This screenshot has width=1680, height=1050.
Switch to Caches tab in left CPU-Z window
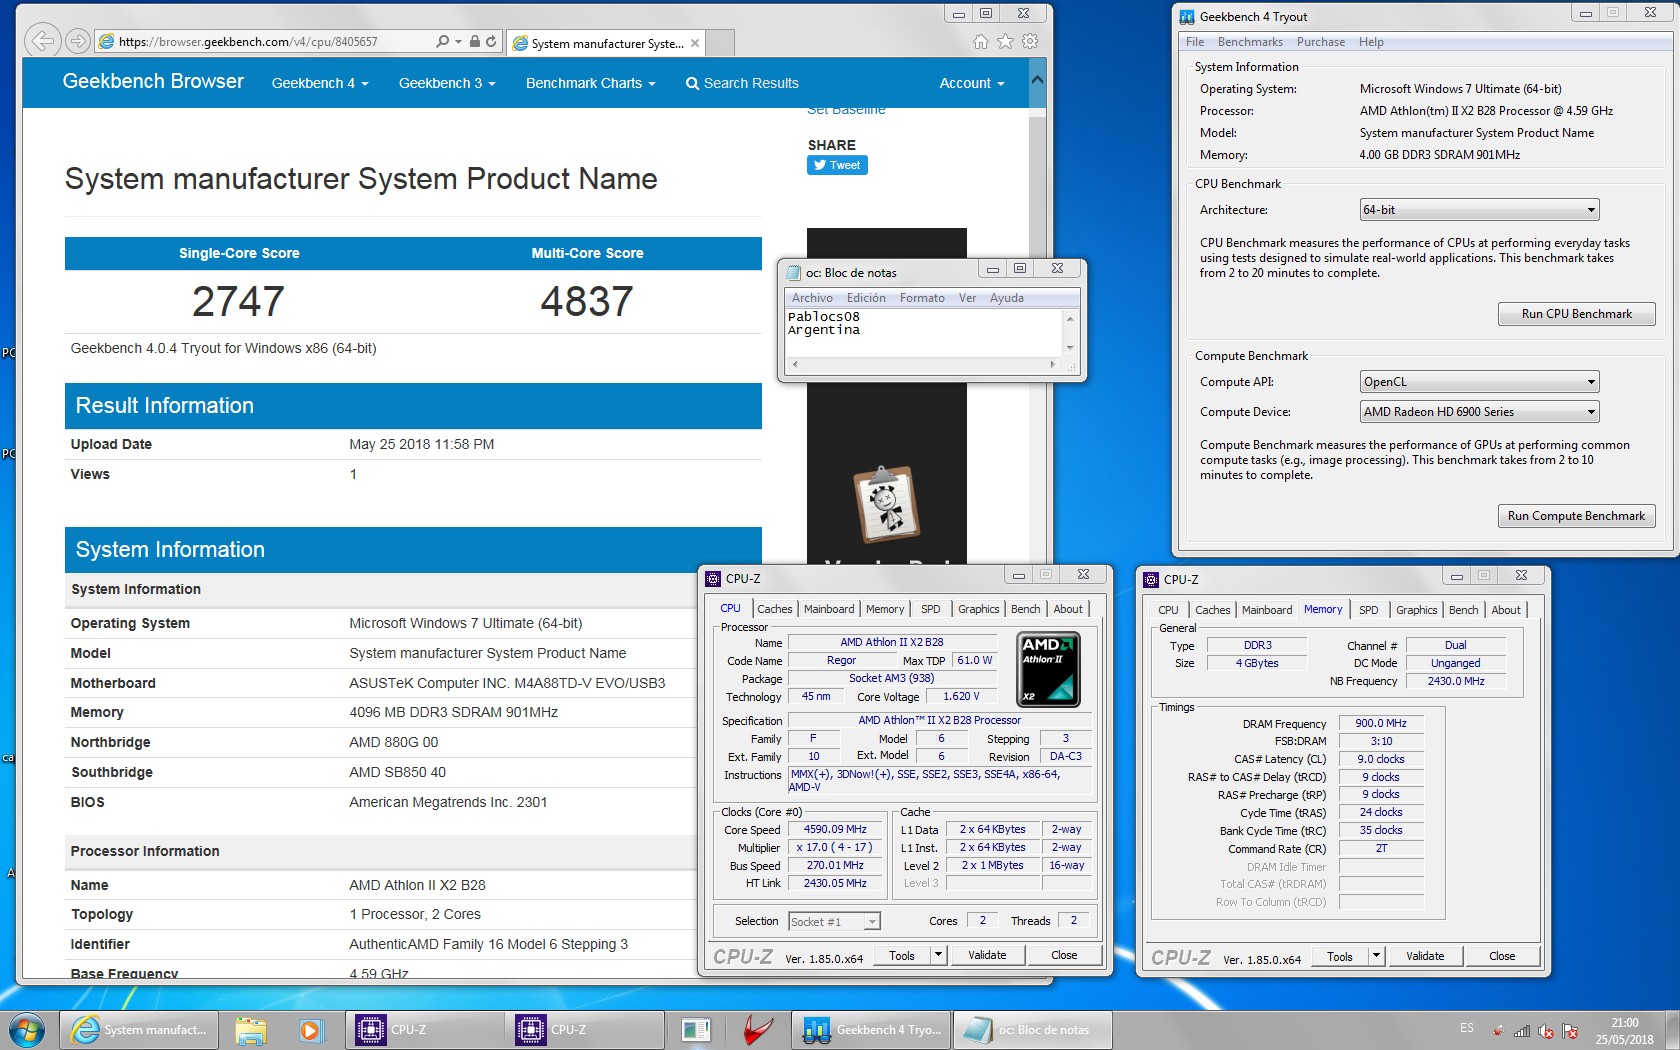pyautogui.click(x=774, y=609)
